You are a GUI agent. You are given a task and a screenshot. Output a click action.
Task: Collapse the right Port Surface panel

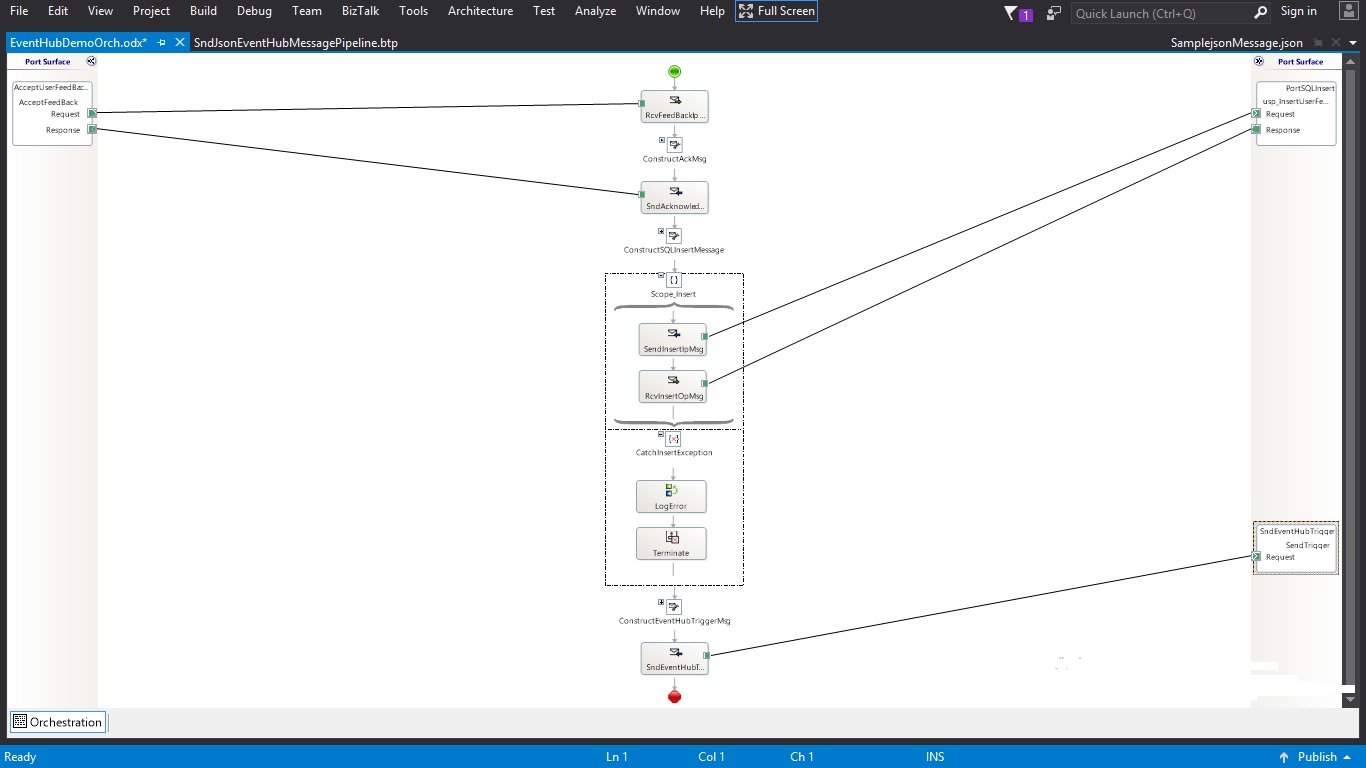coord(1259,61)
